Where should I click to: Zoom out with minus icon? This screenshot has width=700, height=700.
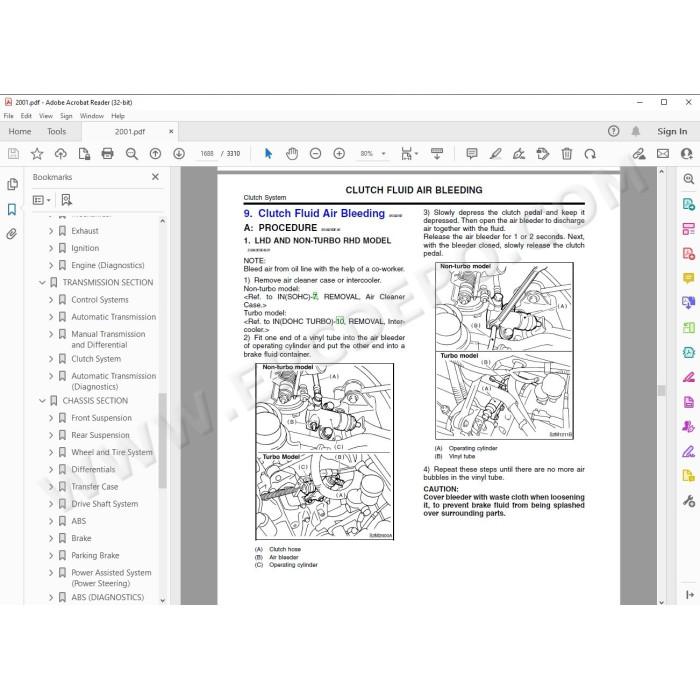316,154
